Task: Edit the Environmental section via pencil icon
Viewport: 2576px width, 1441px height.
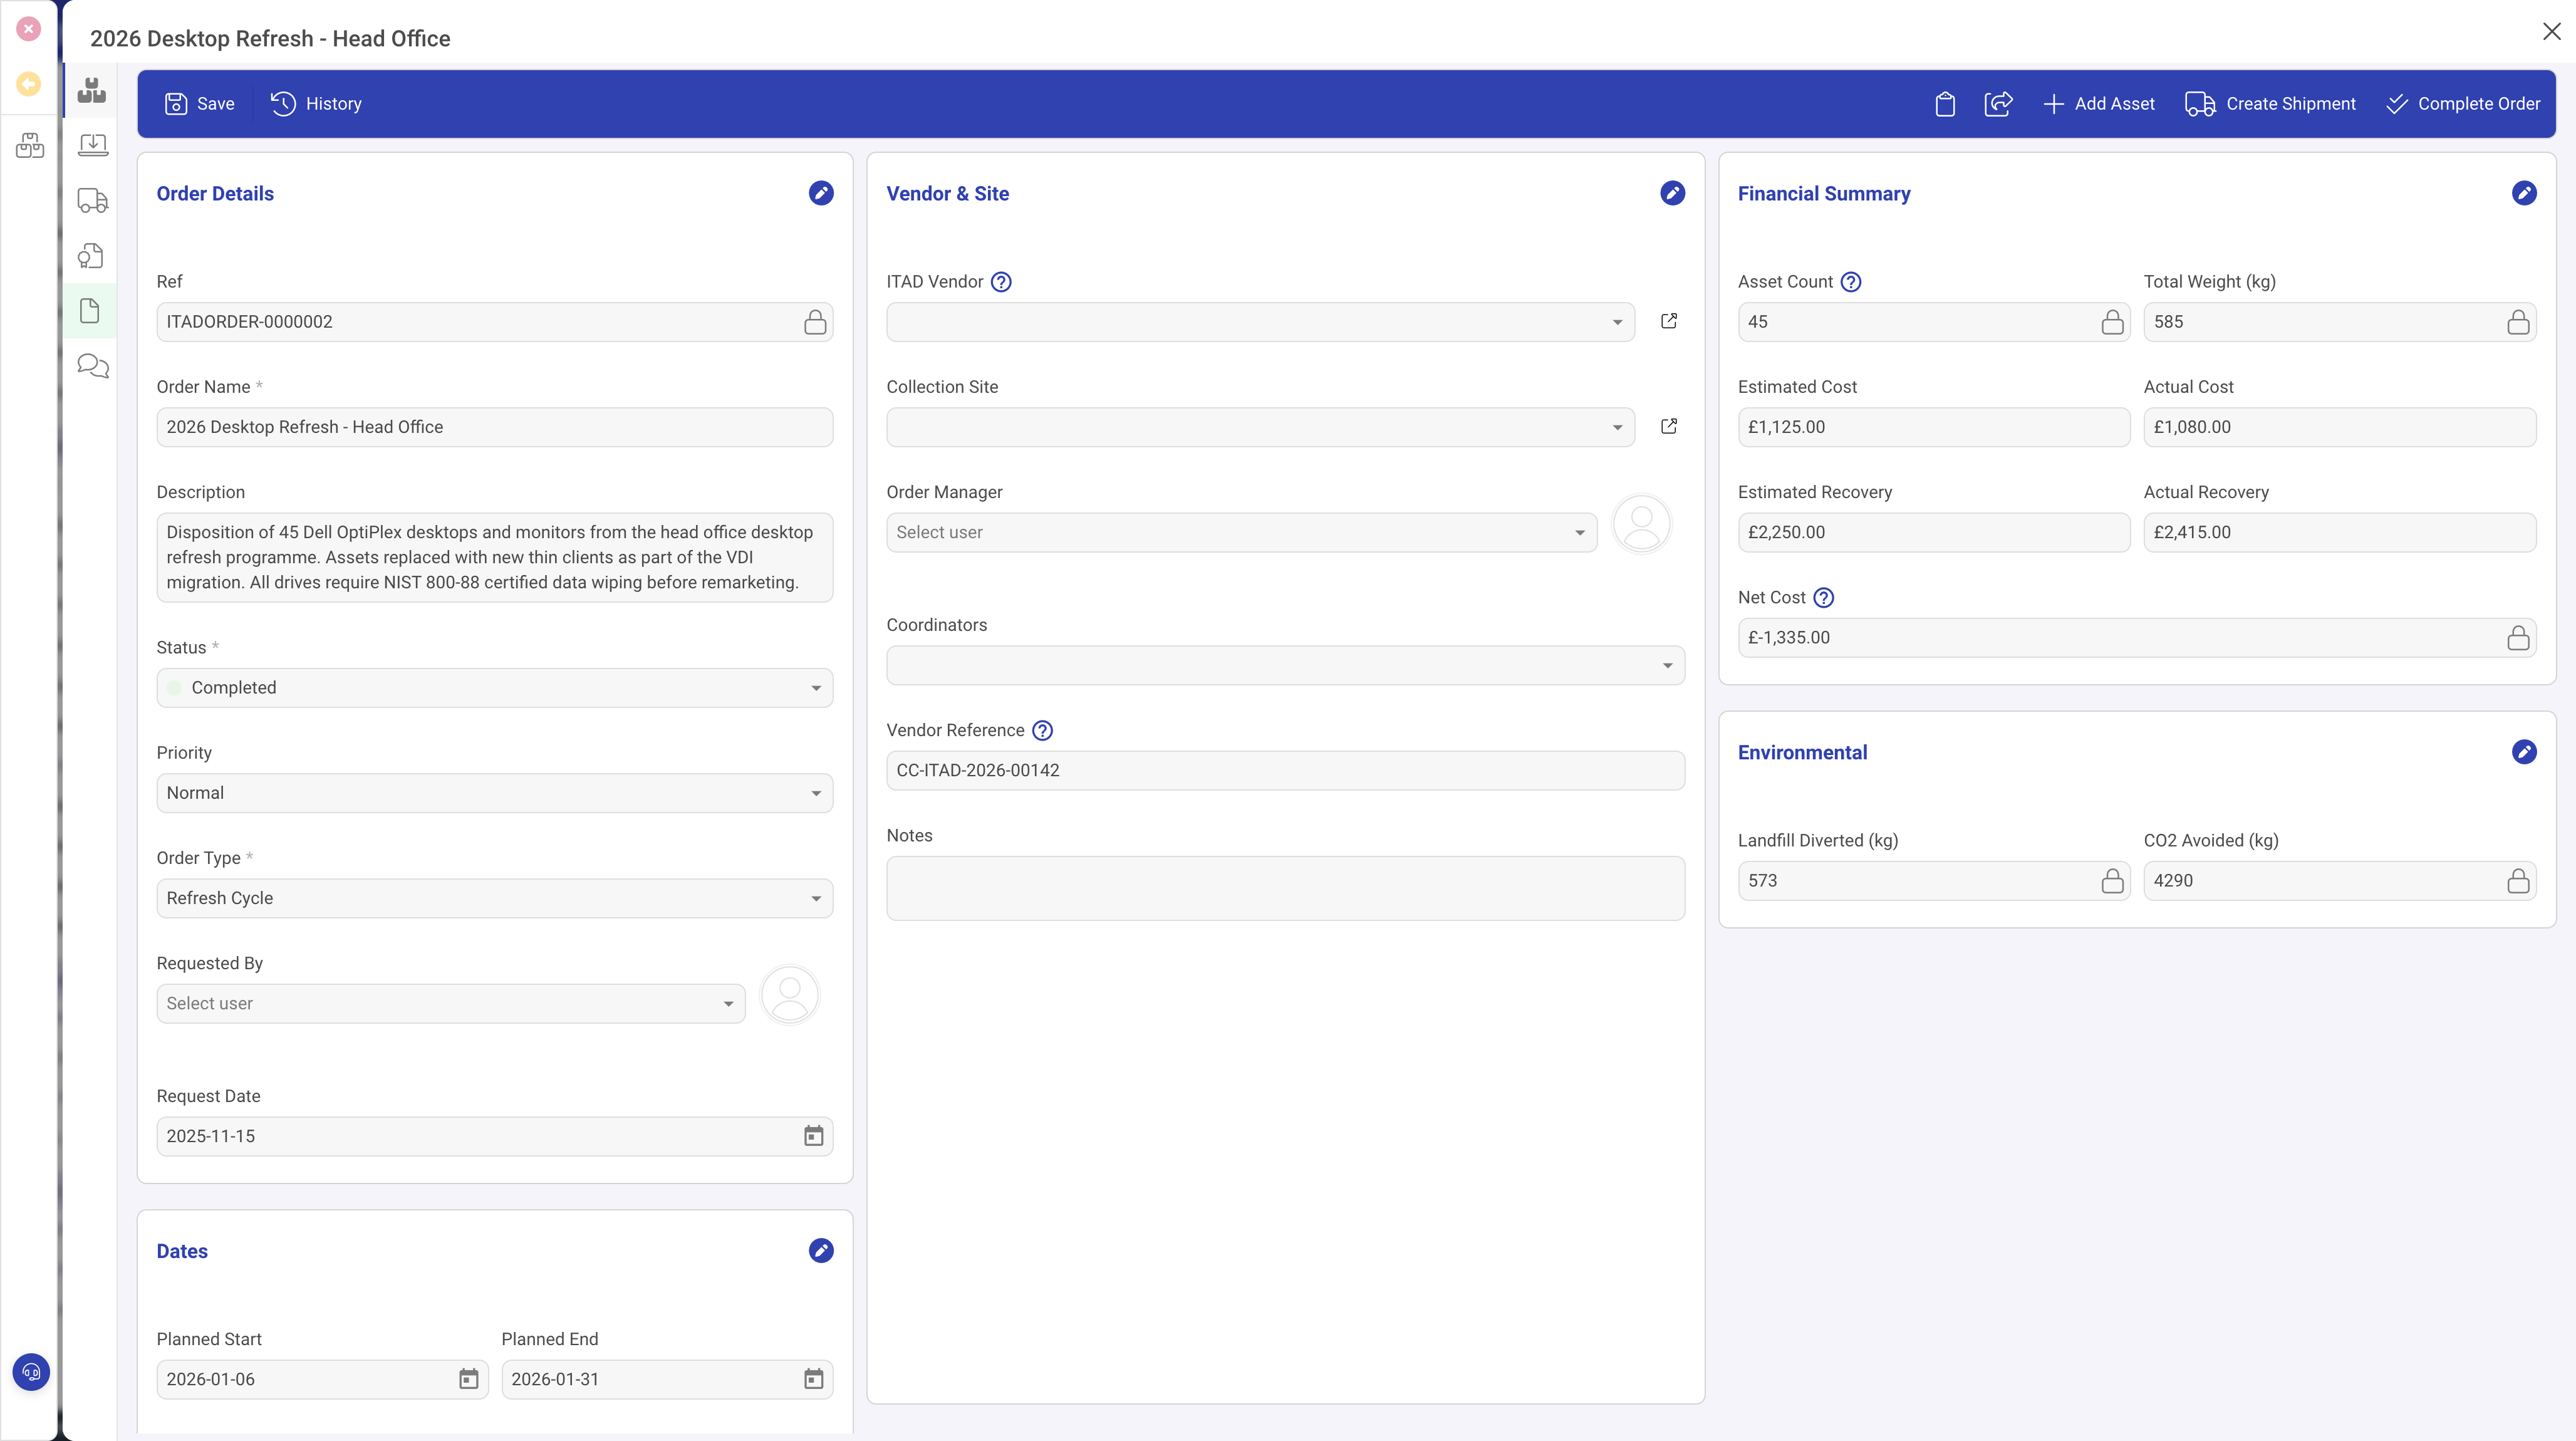Action: point(2524,751)
